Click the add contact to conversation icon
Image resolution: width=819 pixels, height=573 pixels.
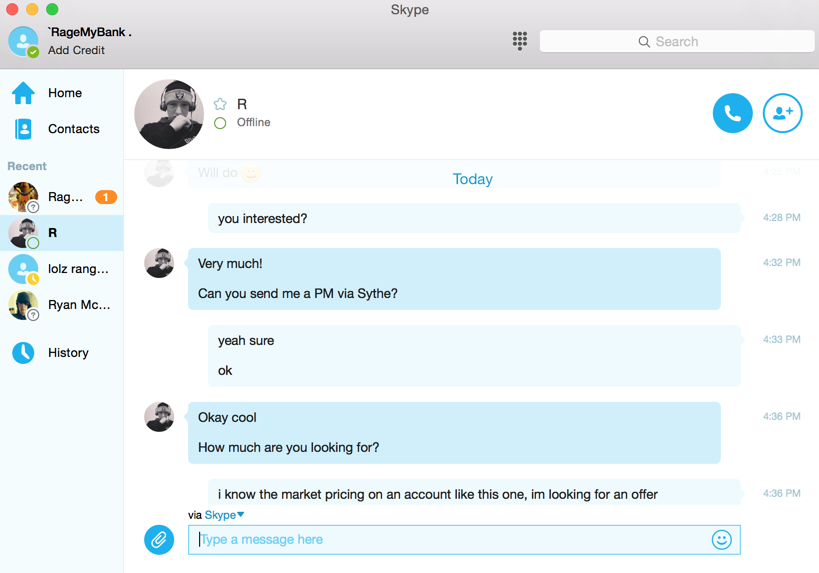(782, 113)
